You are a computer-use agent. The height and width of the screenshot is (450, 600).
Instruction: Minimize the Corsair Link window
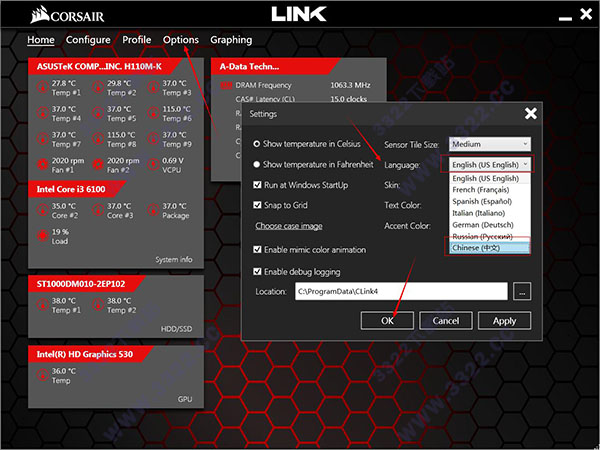(x=565, y=18)
